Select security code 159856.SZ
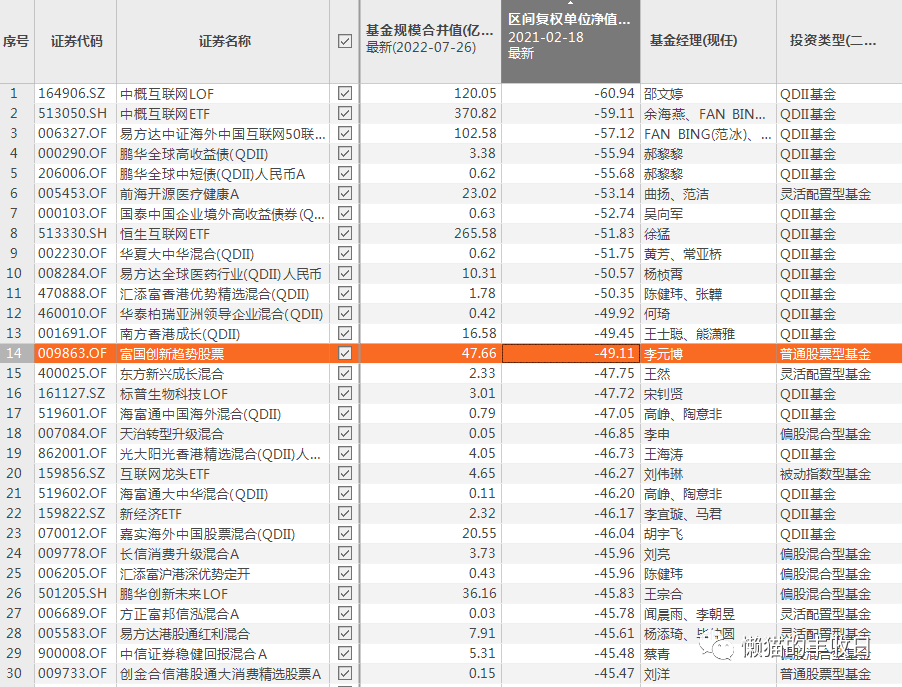Viewport: 902px width, 687px height. [x=72, y=473]
